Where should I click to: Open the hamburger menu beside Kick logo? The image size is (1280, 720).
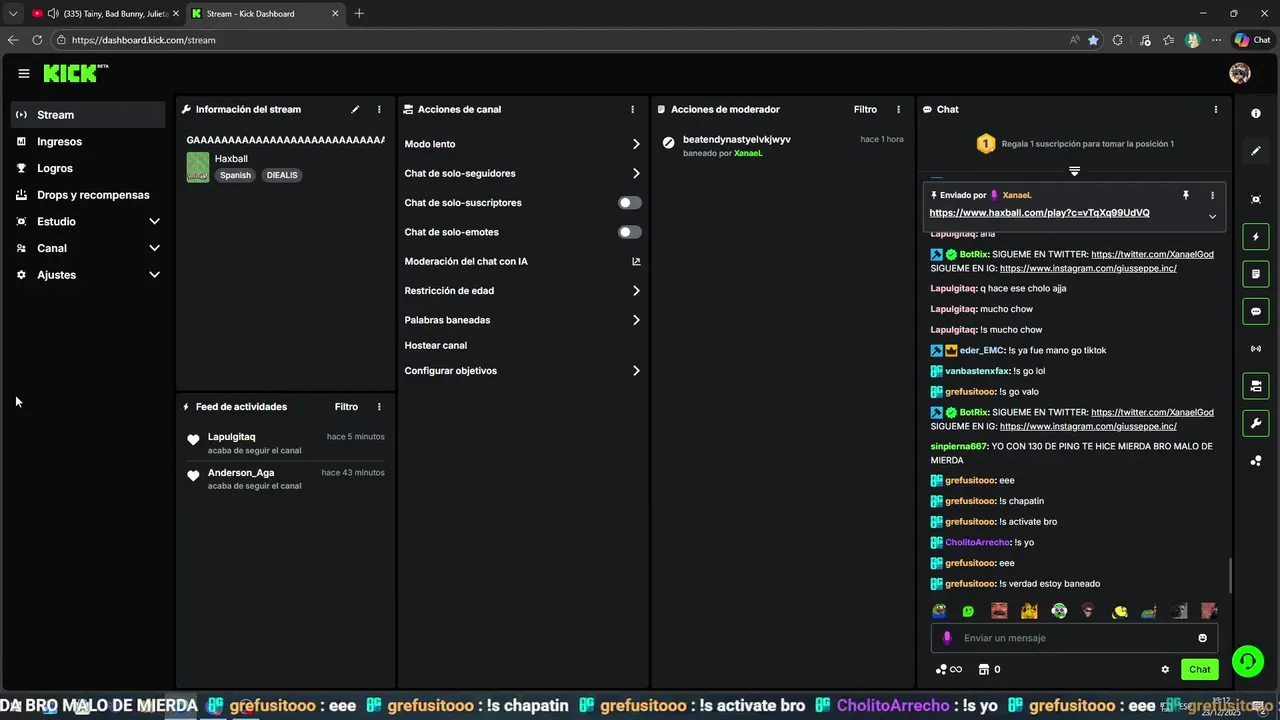pos(23,73)
